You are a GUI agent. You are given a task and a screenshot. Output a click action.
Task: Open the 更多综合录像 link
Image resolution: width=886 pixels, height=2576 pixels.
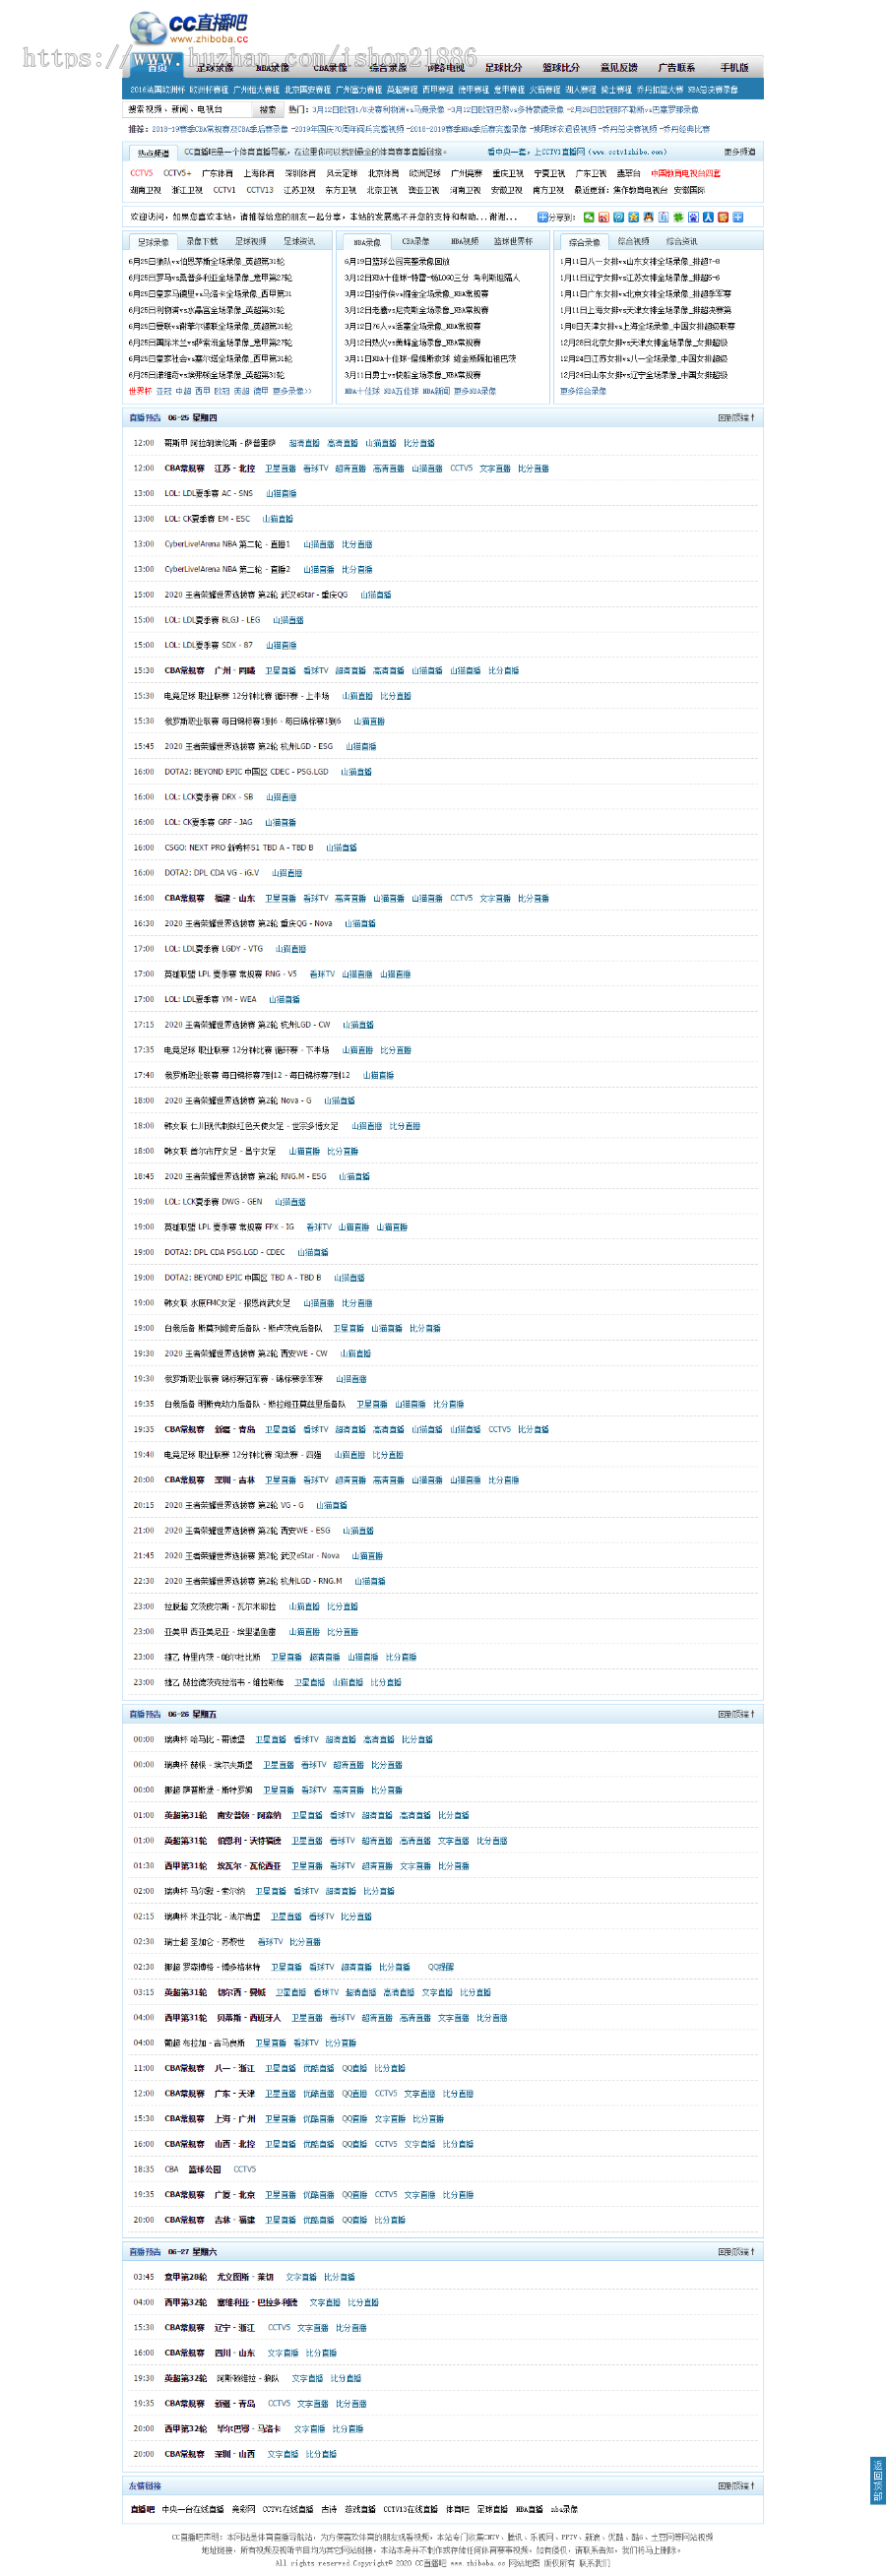click(583, 391)
